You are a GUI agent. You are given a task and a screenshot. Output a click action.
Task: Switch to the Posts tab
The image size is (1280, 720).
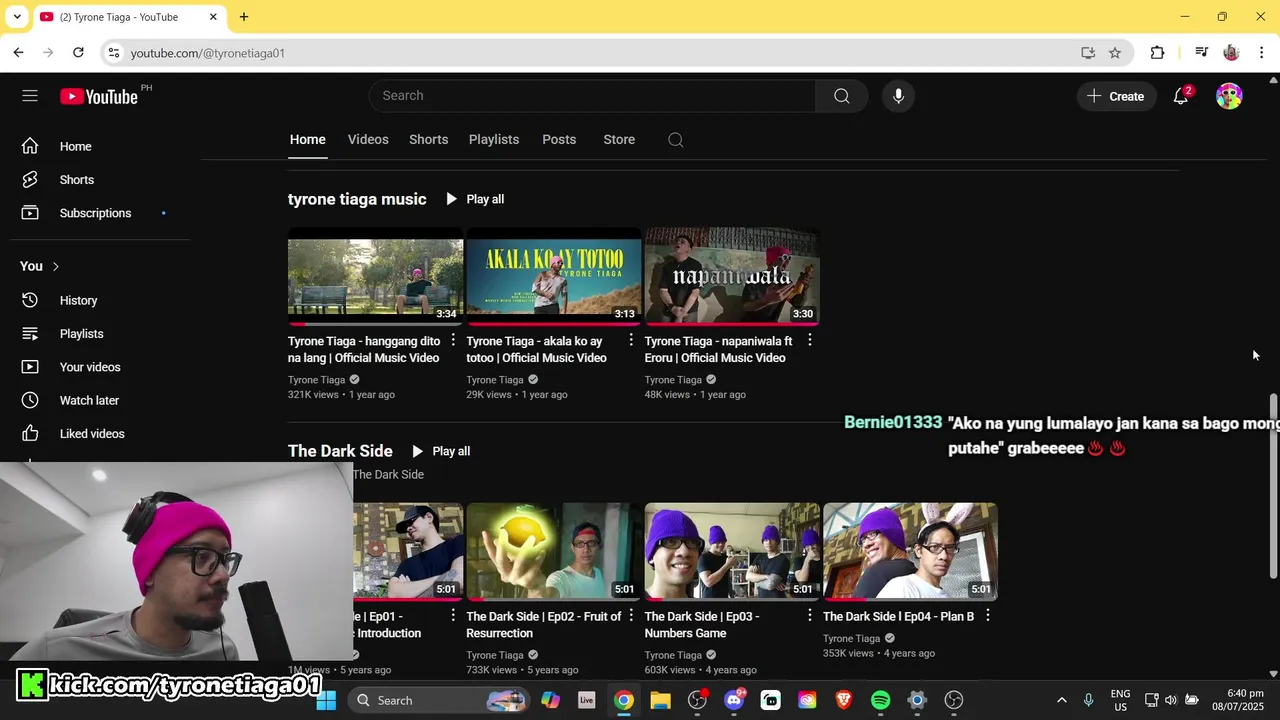559,140
